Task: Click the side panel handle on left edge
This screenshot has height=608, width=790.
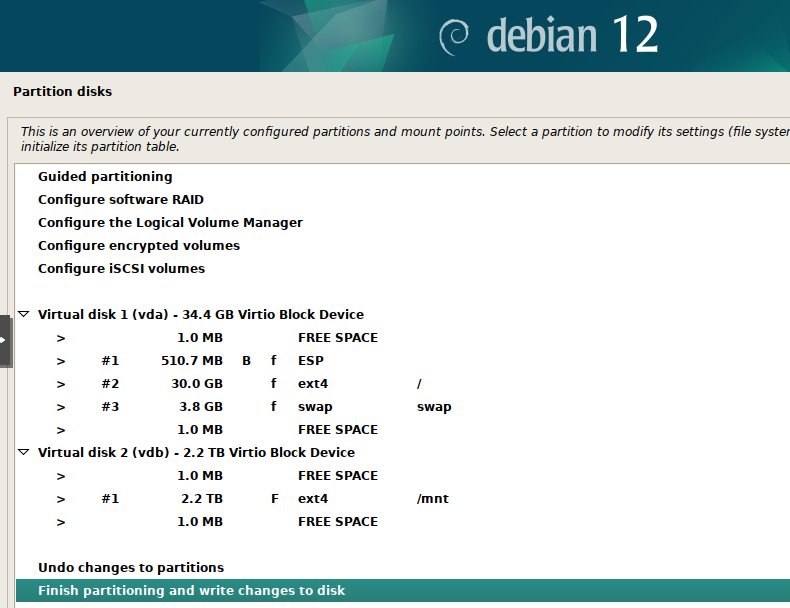Action: (5, 341)
